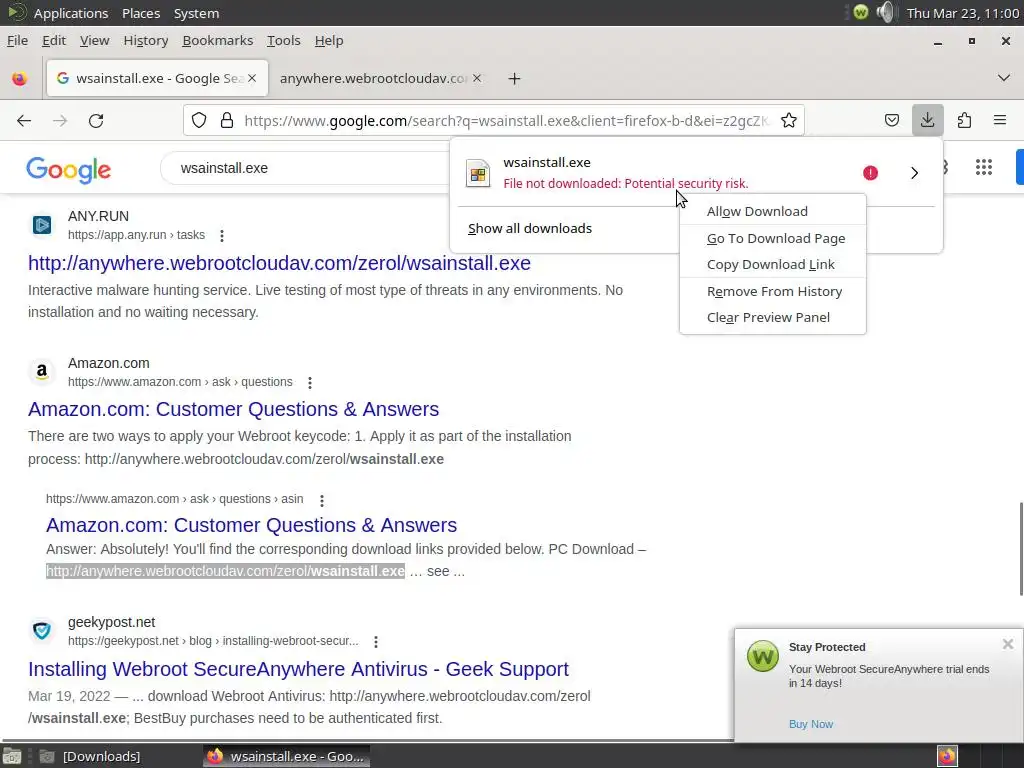Bookmark this page with the star
This screenshot has height=768, width=1024.
(x=788, y=120)
